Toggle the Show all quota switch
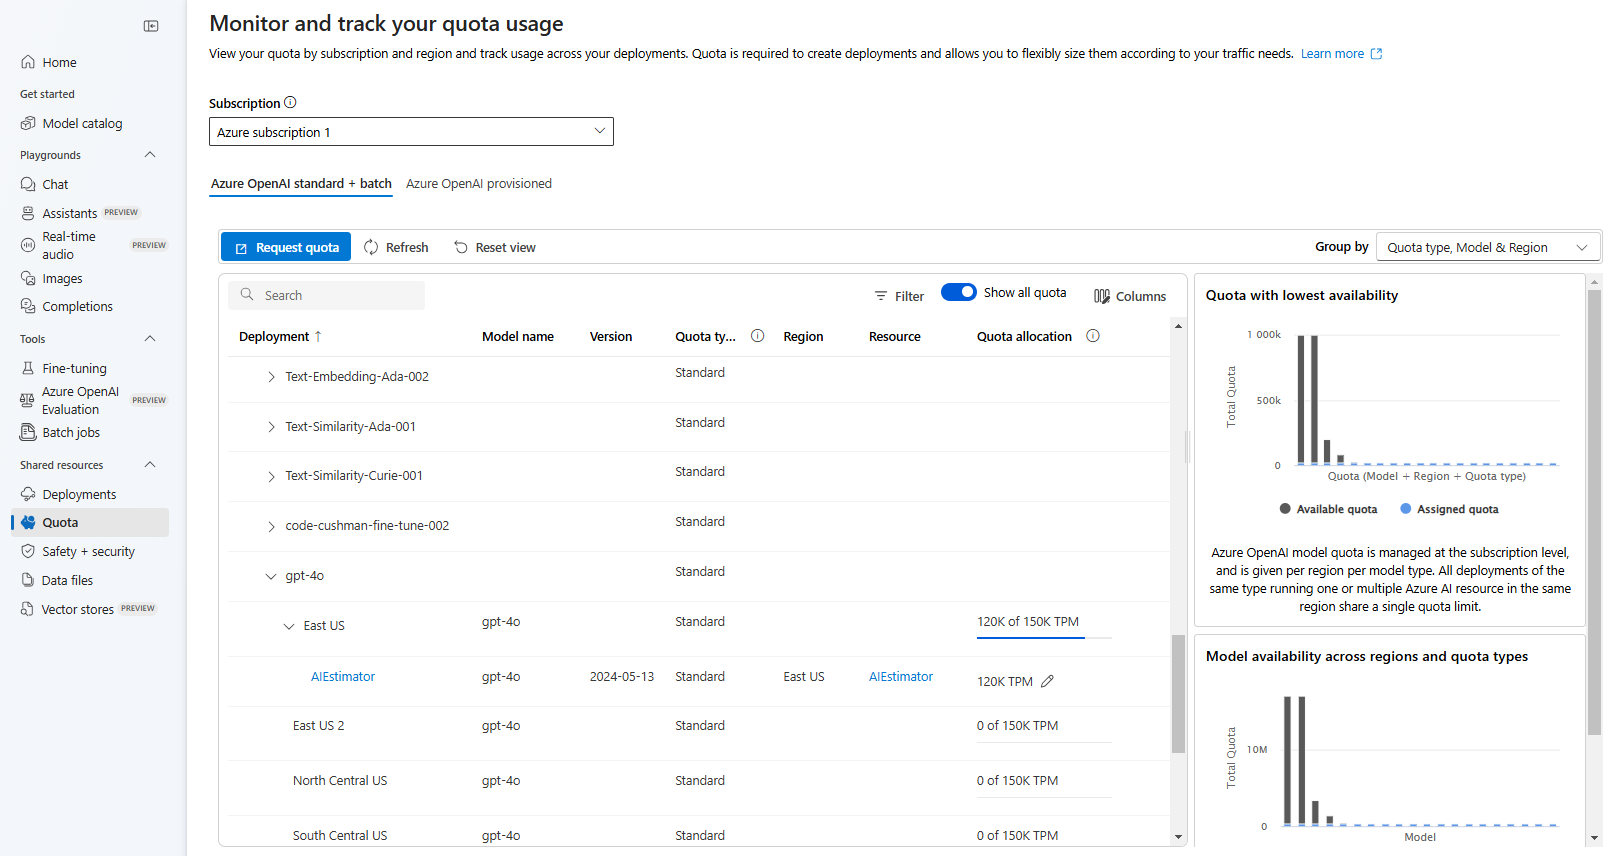 pos(958,292)
